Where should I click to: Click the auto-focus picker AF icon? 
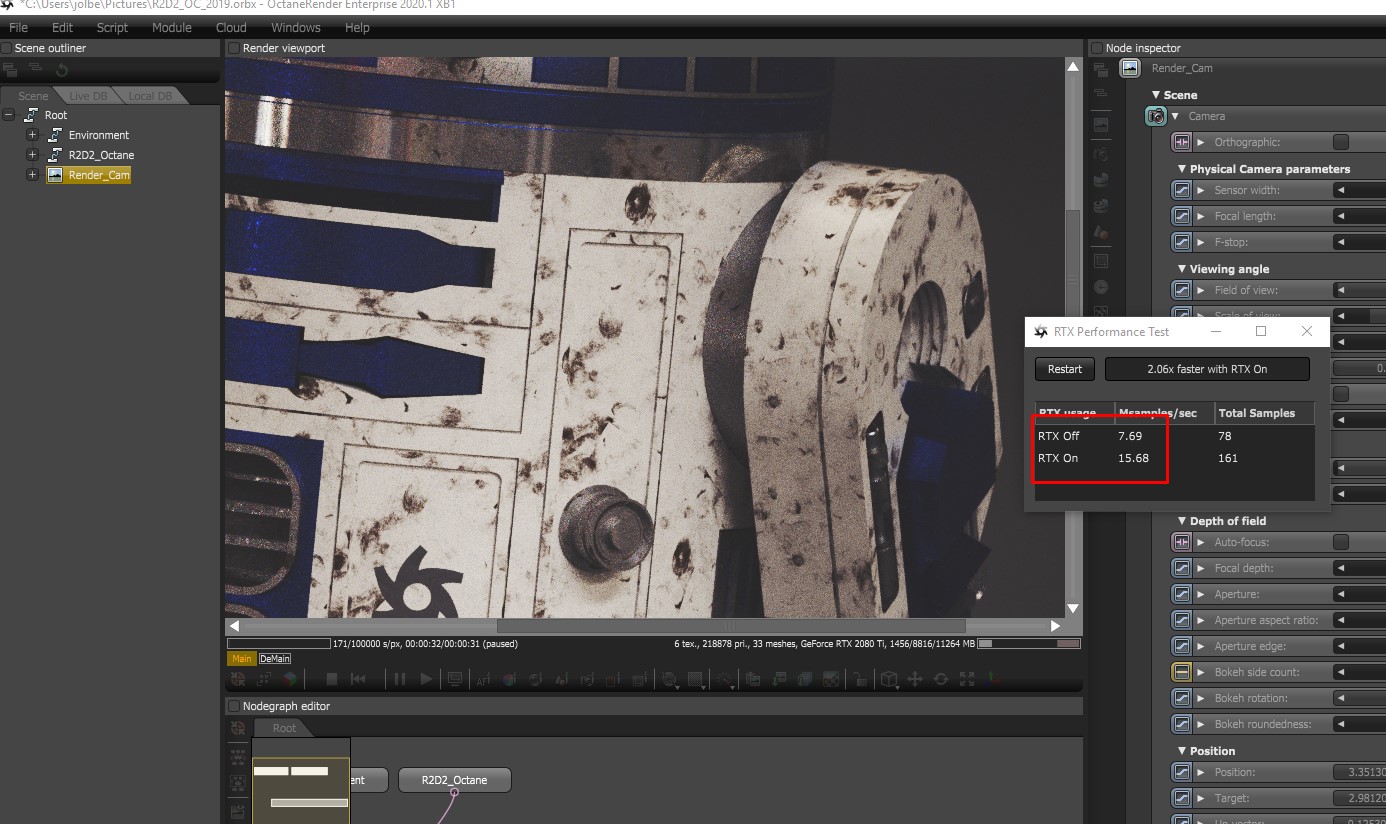[483, 680]
